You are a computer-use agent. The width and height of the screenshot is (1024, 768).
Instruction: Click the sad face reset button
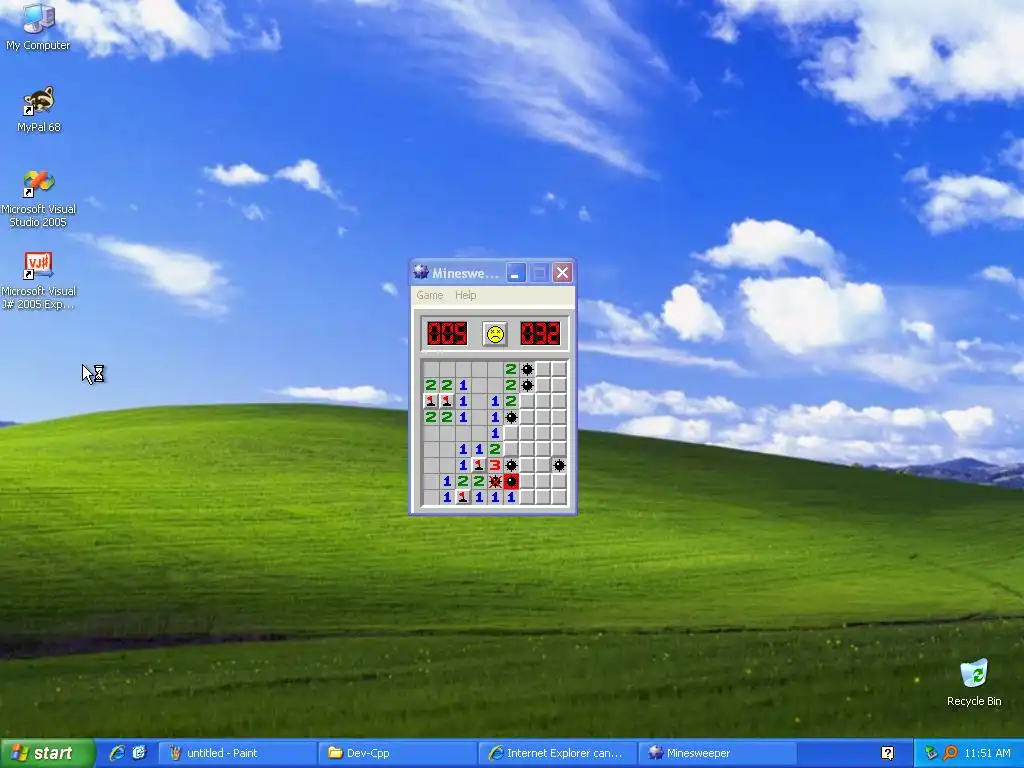(495, 334)
